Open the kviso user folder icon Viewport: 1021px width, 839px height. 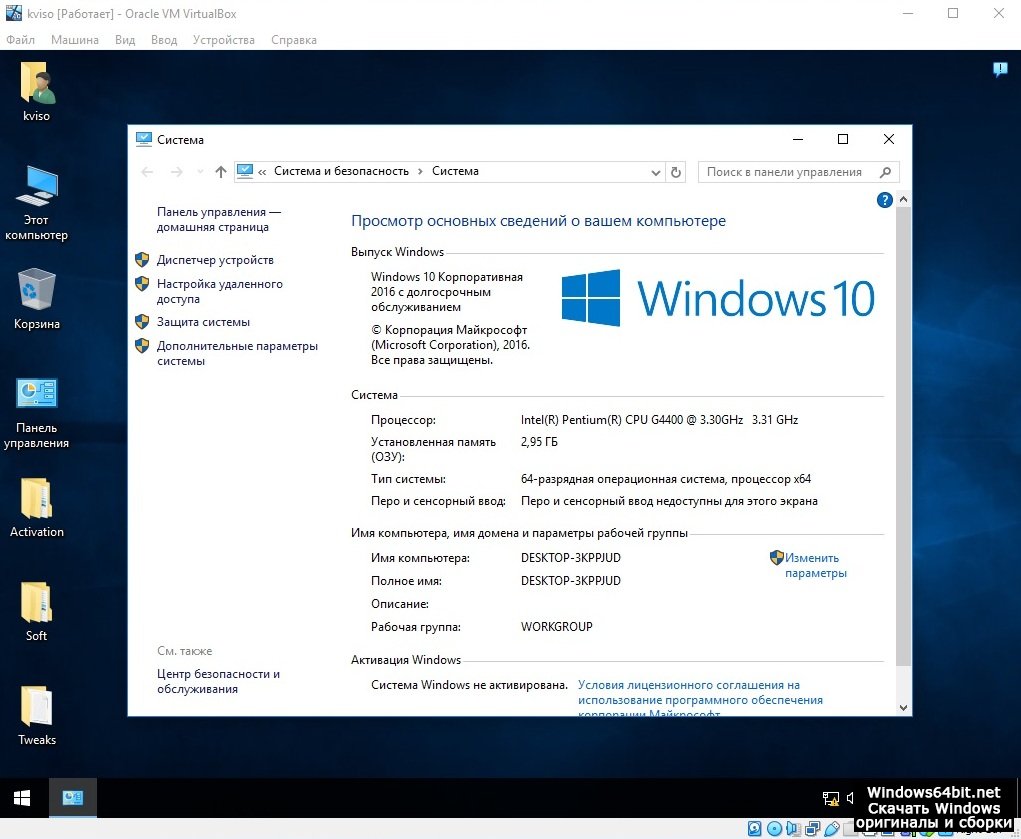pos(37,85)
